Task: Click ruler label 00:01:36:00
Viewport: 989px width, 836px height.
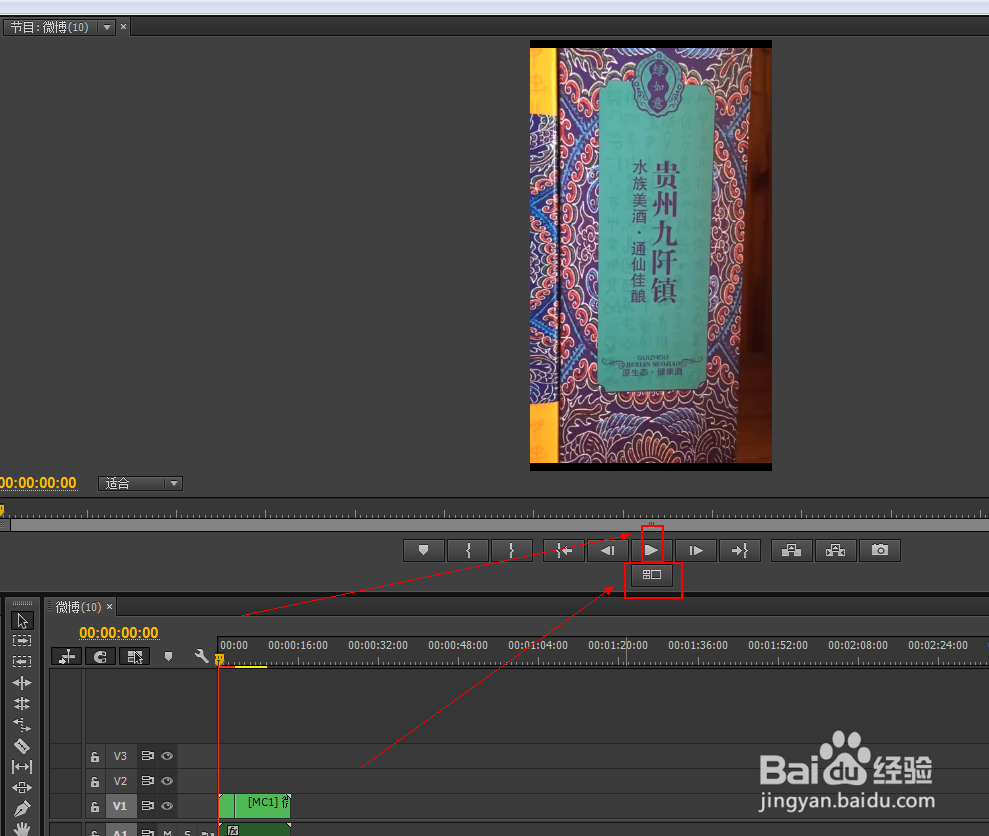Action: 698,645
